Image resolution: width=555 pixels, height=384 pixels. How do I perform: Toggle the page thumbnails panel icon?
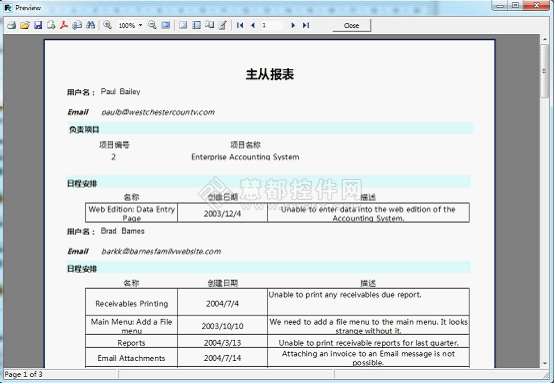(x=196, y=25)
